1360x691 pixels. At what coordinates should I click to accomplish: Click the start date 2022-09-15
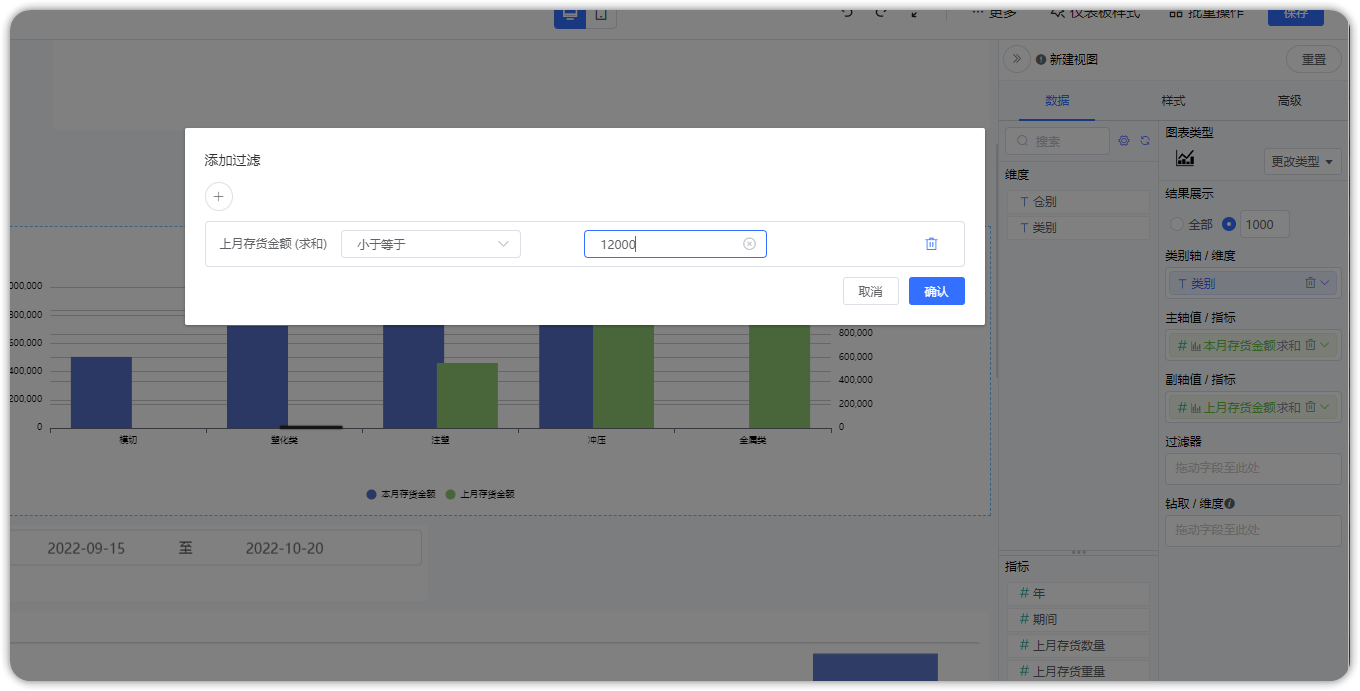(86, 548)
